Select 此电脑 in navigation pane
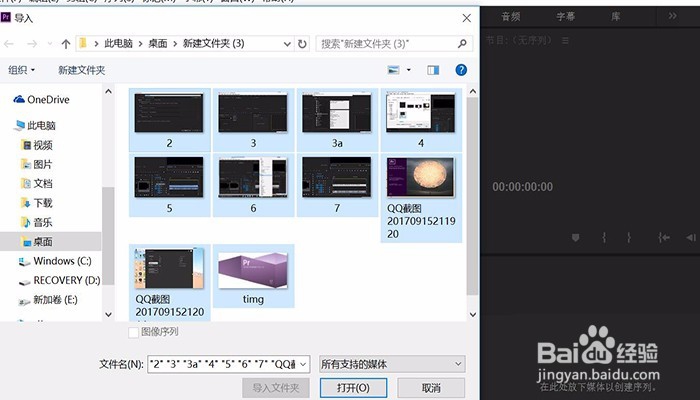Image resolution: width=700 pixels, height=400 pixels. (35, 125)
